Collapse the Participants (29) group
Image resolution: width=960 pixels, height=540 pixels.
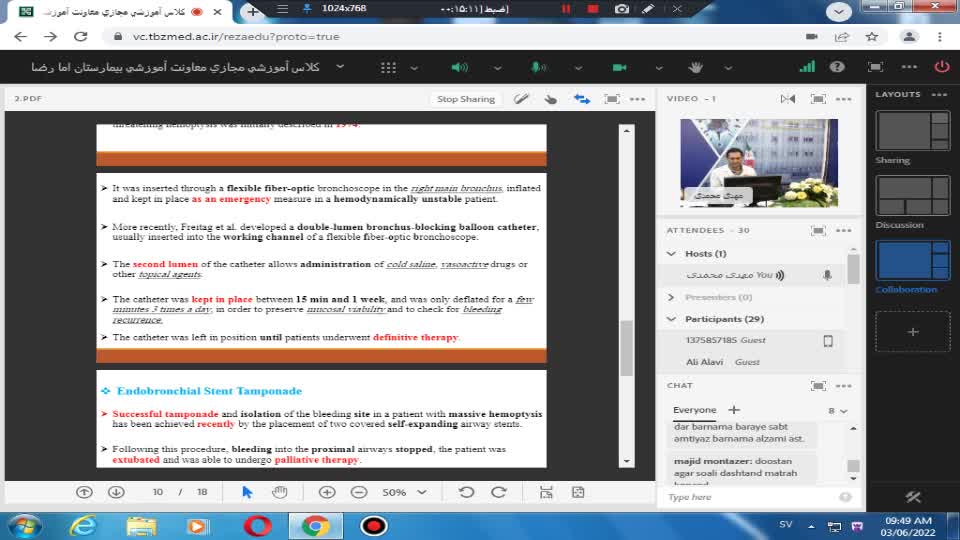pyautogui.click(x=671, y=319)
